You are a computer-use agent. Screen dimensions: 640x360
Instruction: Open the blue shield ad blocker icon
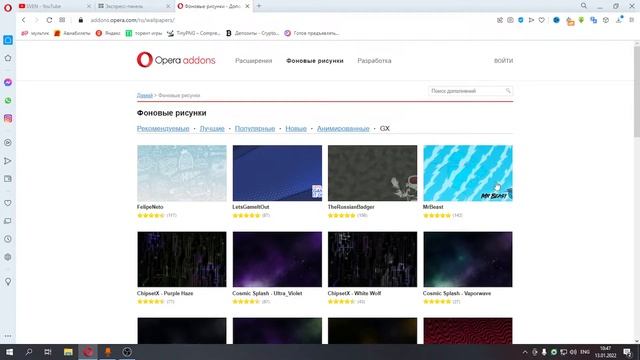(521, 20)
